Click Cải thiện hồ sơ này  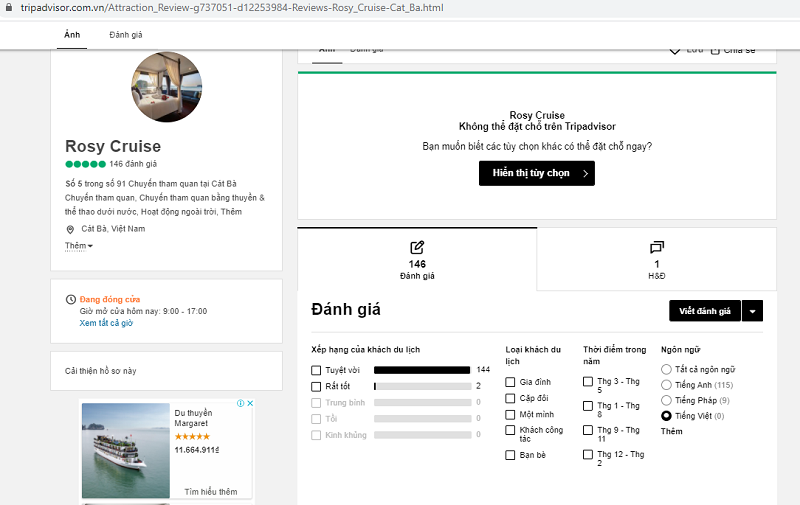point(101,371)
